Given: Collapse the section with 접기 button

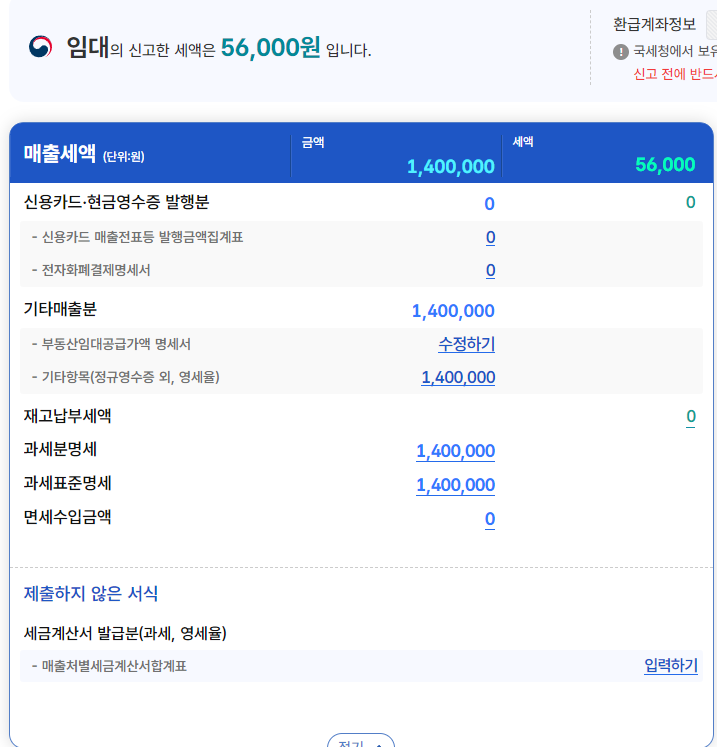Looking at the screenshot, I should (361, 741).
